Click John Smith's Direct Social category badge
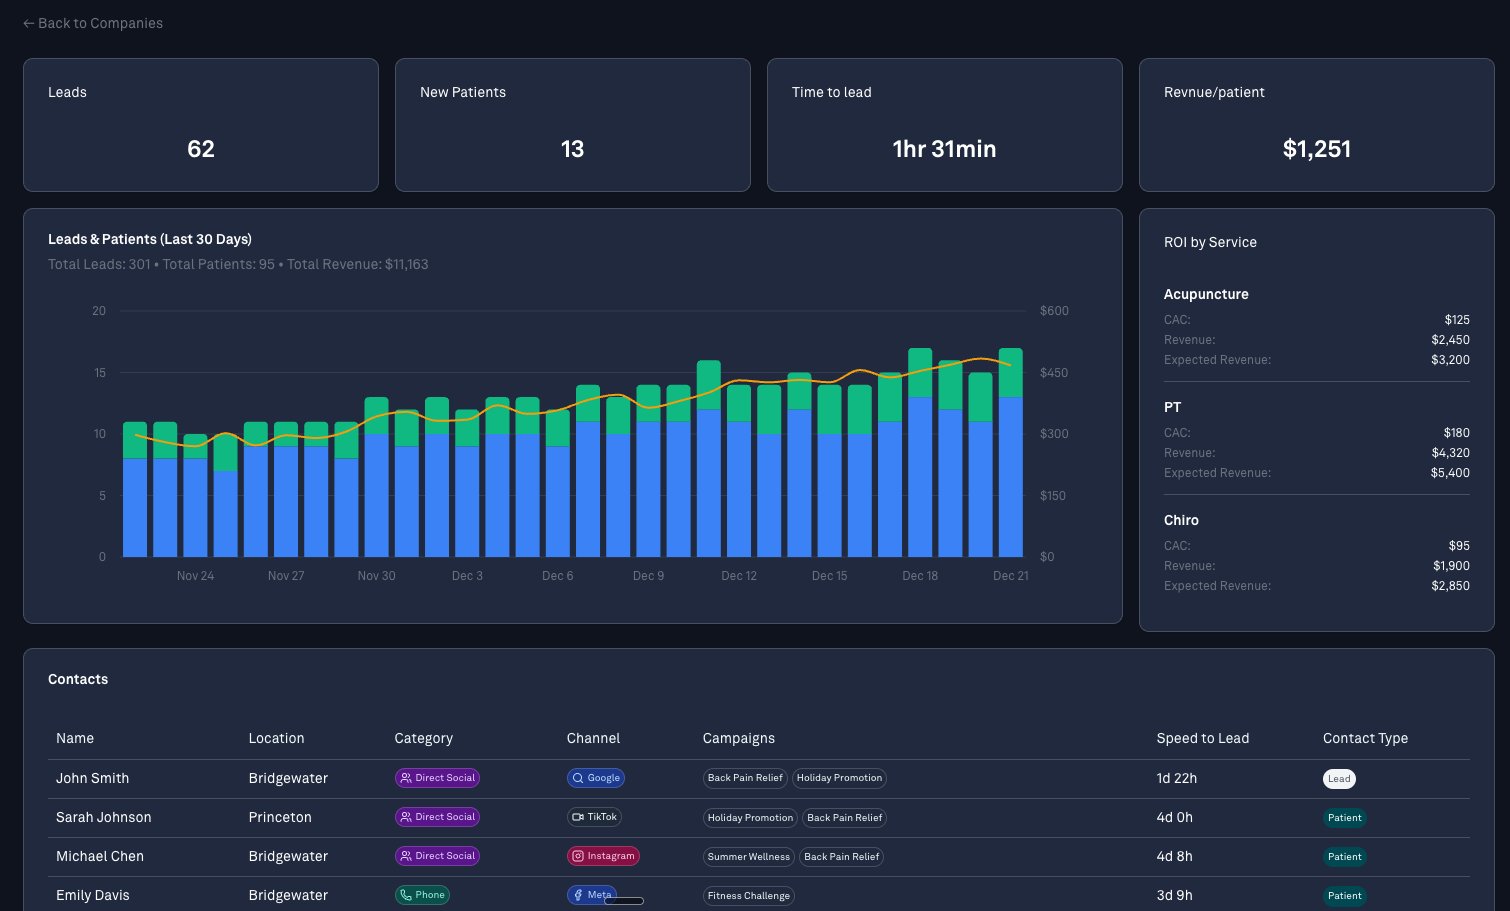The height and width of the screenshot is (911, 1510). pos(437,778)
